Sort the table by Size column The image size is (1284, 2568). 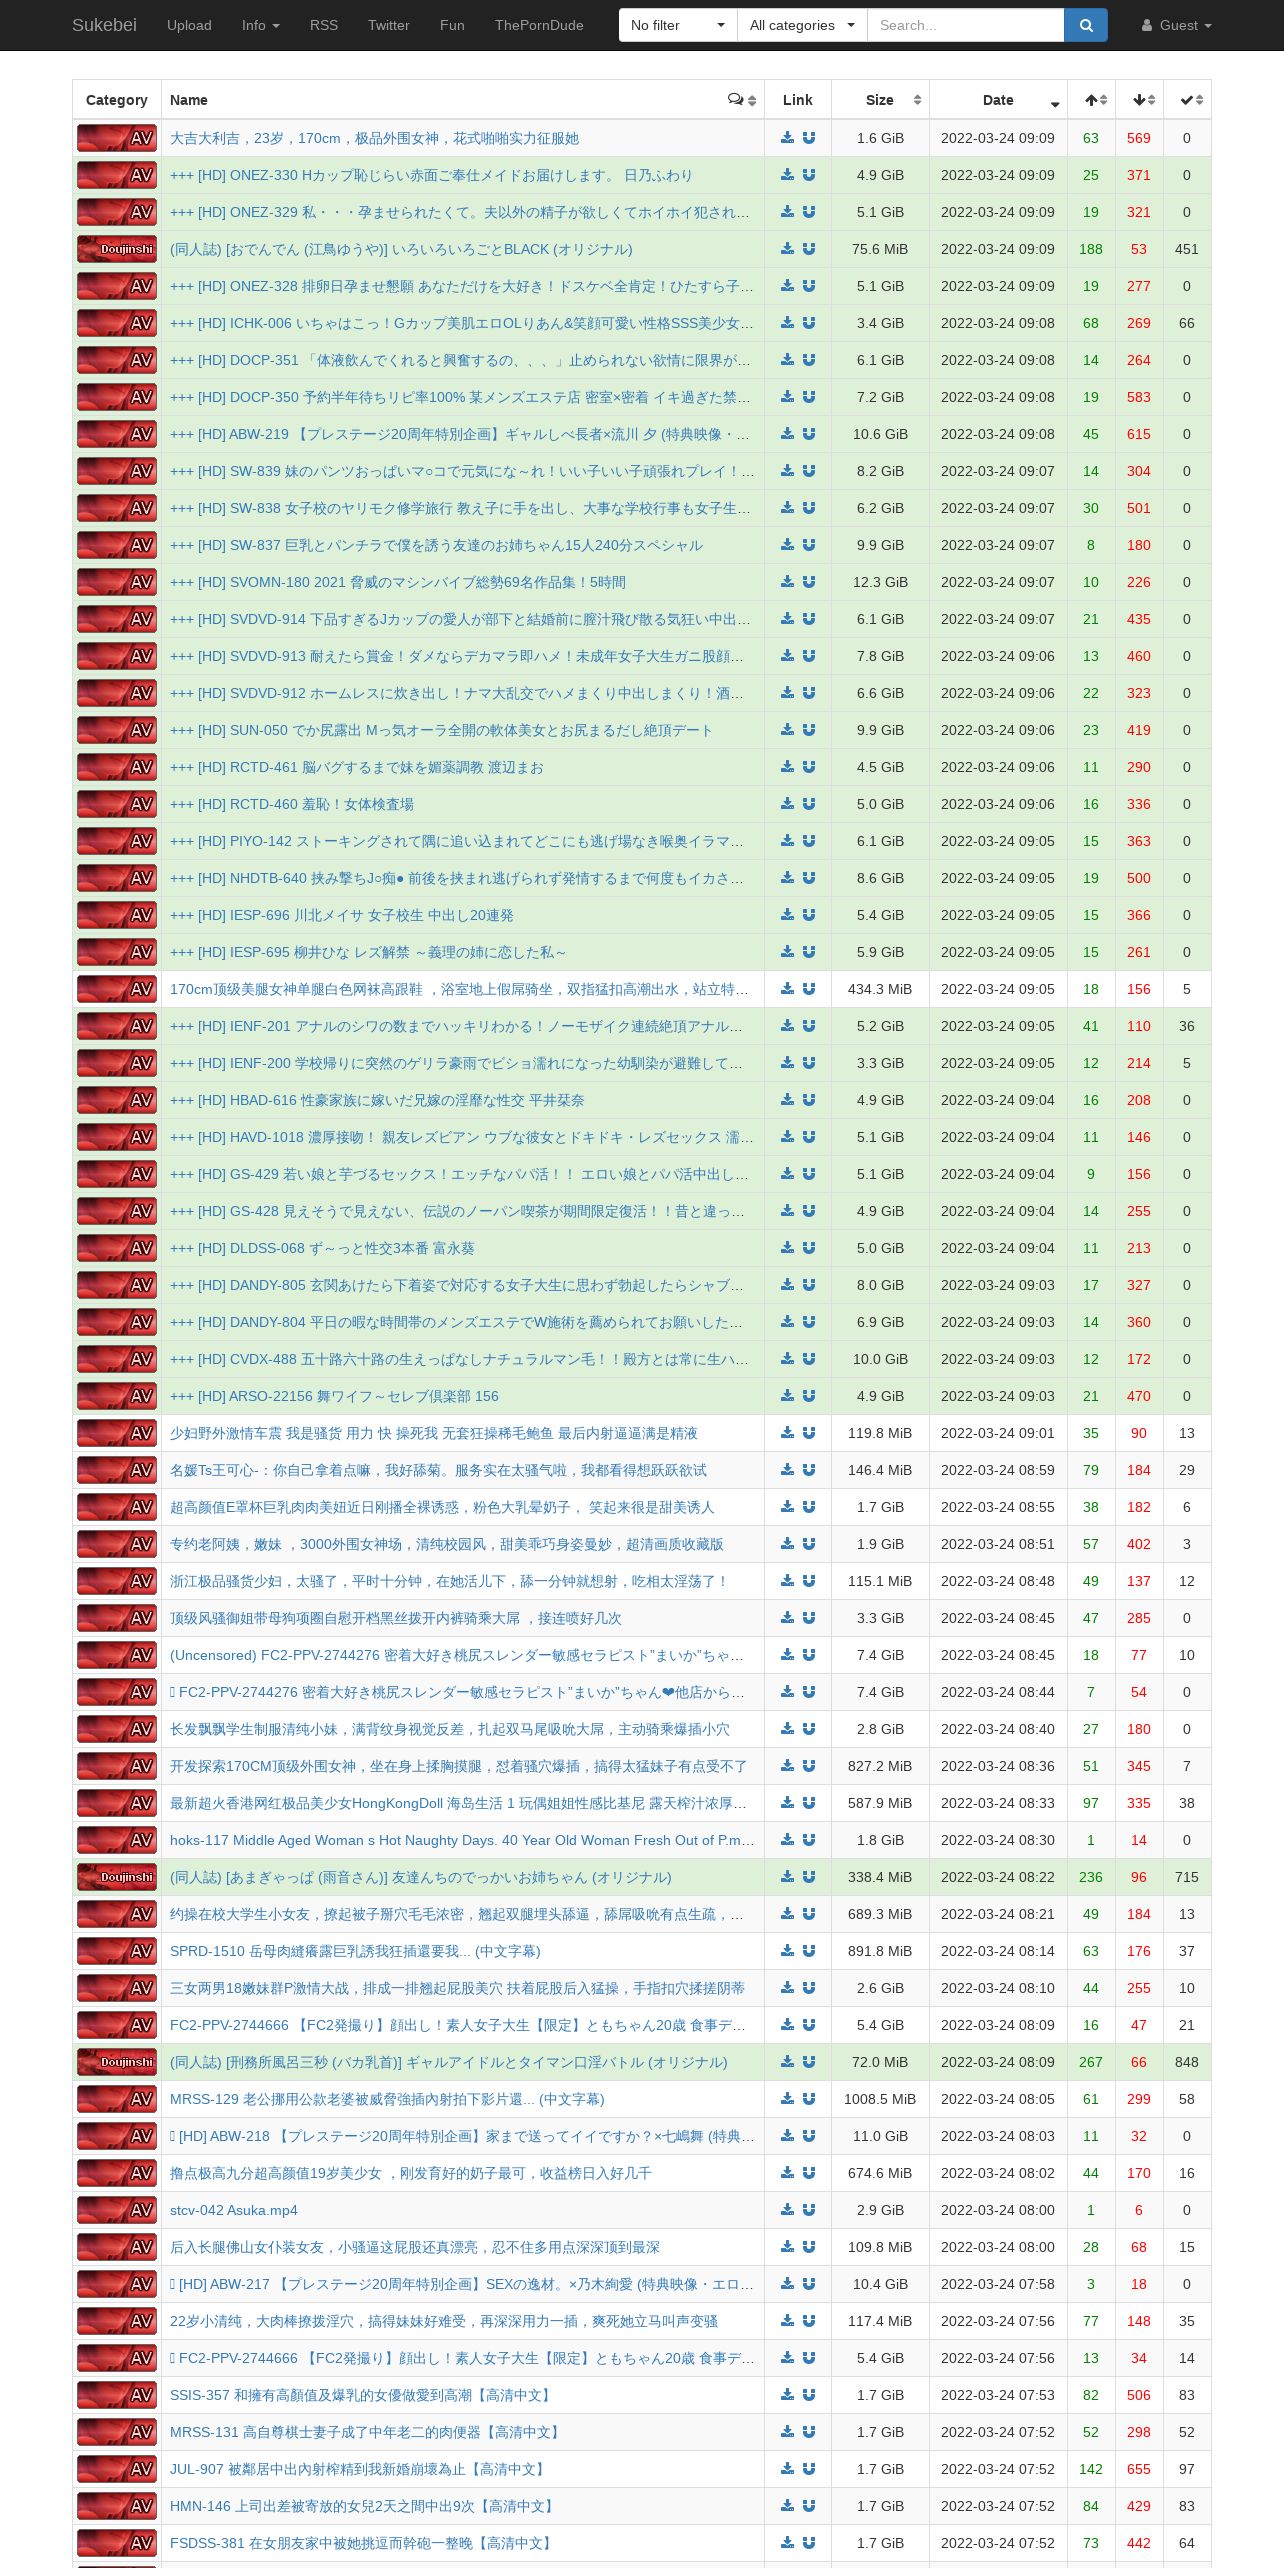click(x=880, y=100)
